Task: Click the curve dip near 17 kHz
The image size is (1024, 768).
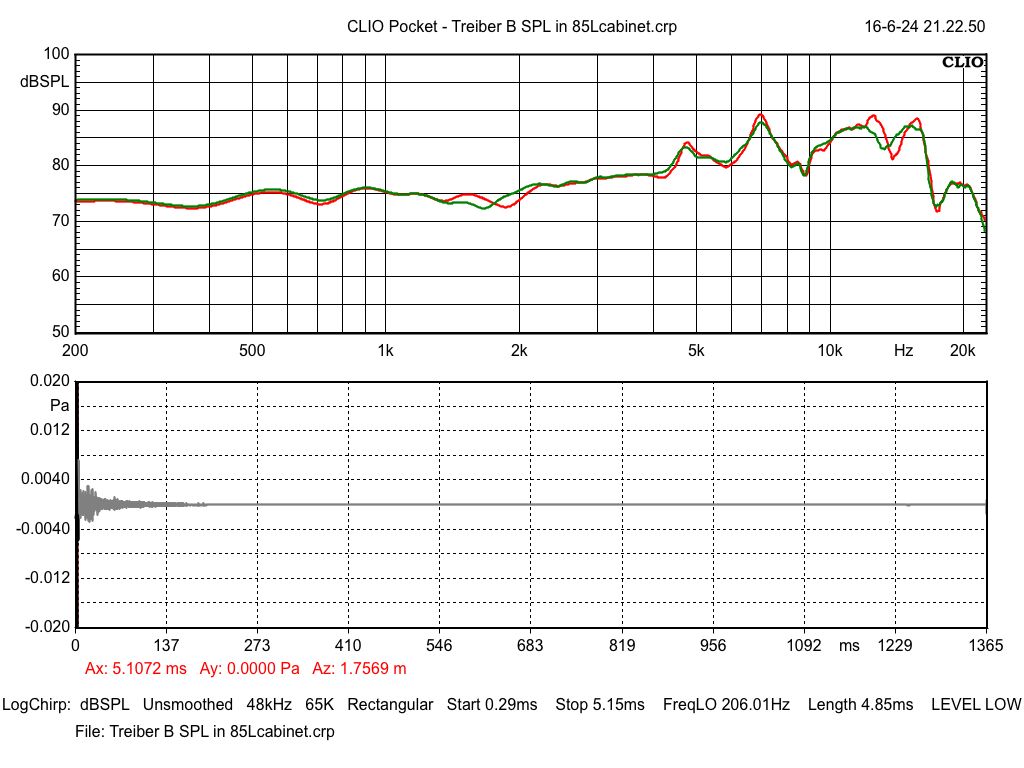Action: coord(936,207)
